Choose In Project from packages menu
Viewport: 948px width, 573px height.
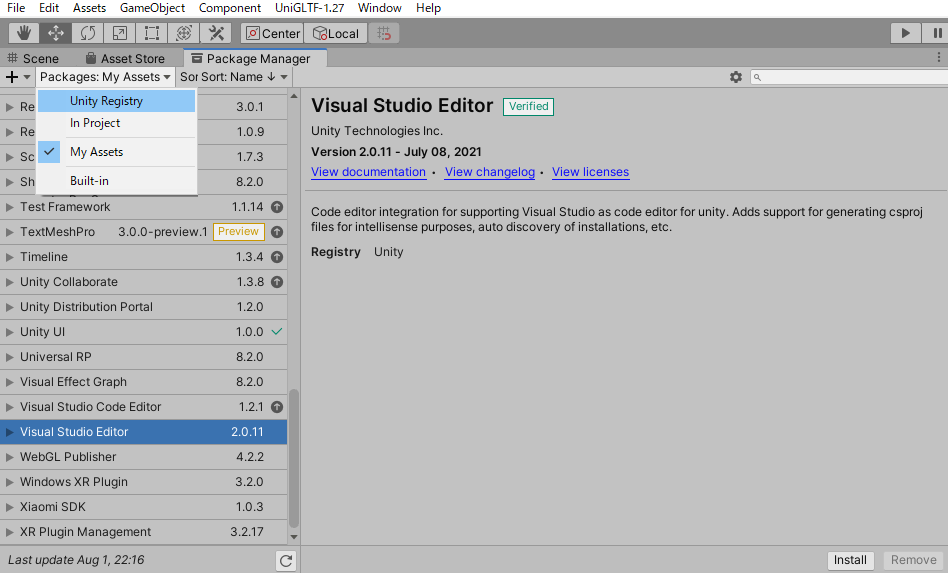(x=117, y=123)
